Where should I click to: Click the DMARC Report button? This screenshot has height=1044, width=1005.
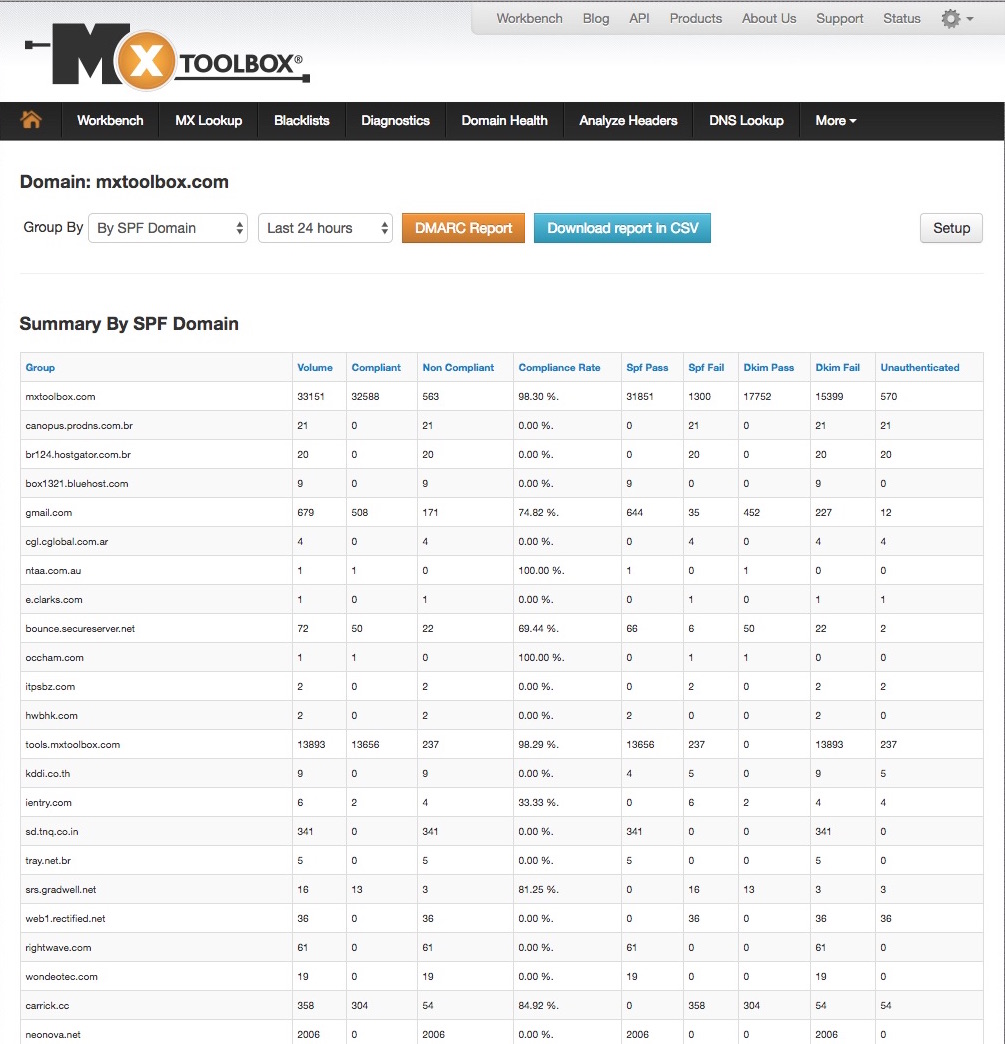point(463,228)
